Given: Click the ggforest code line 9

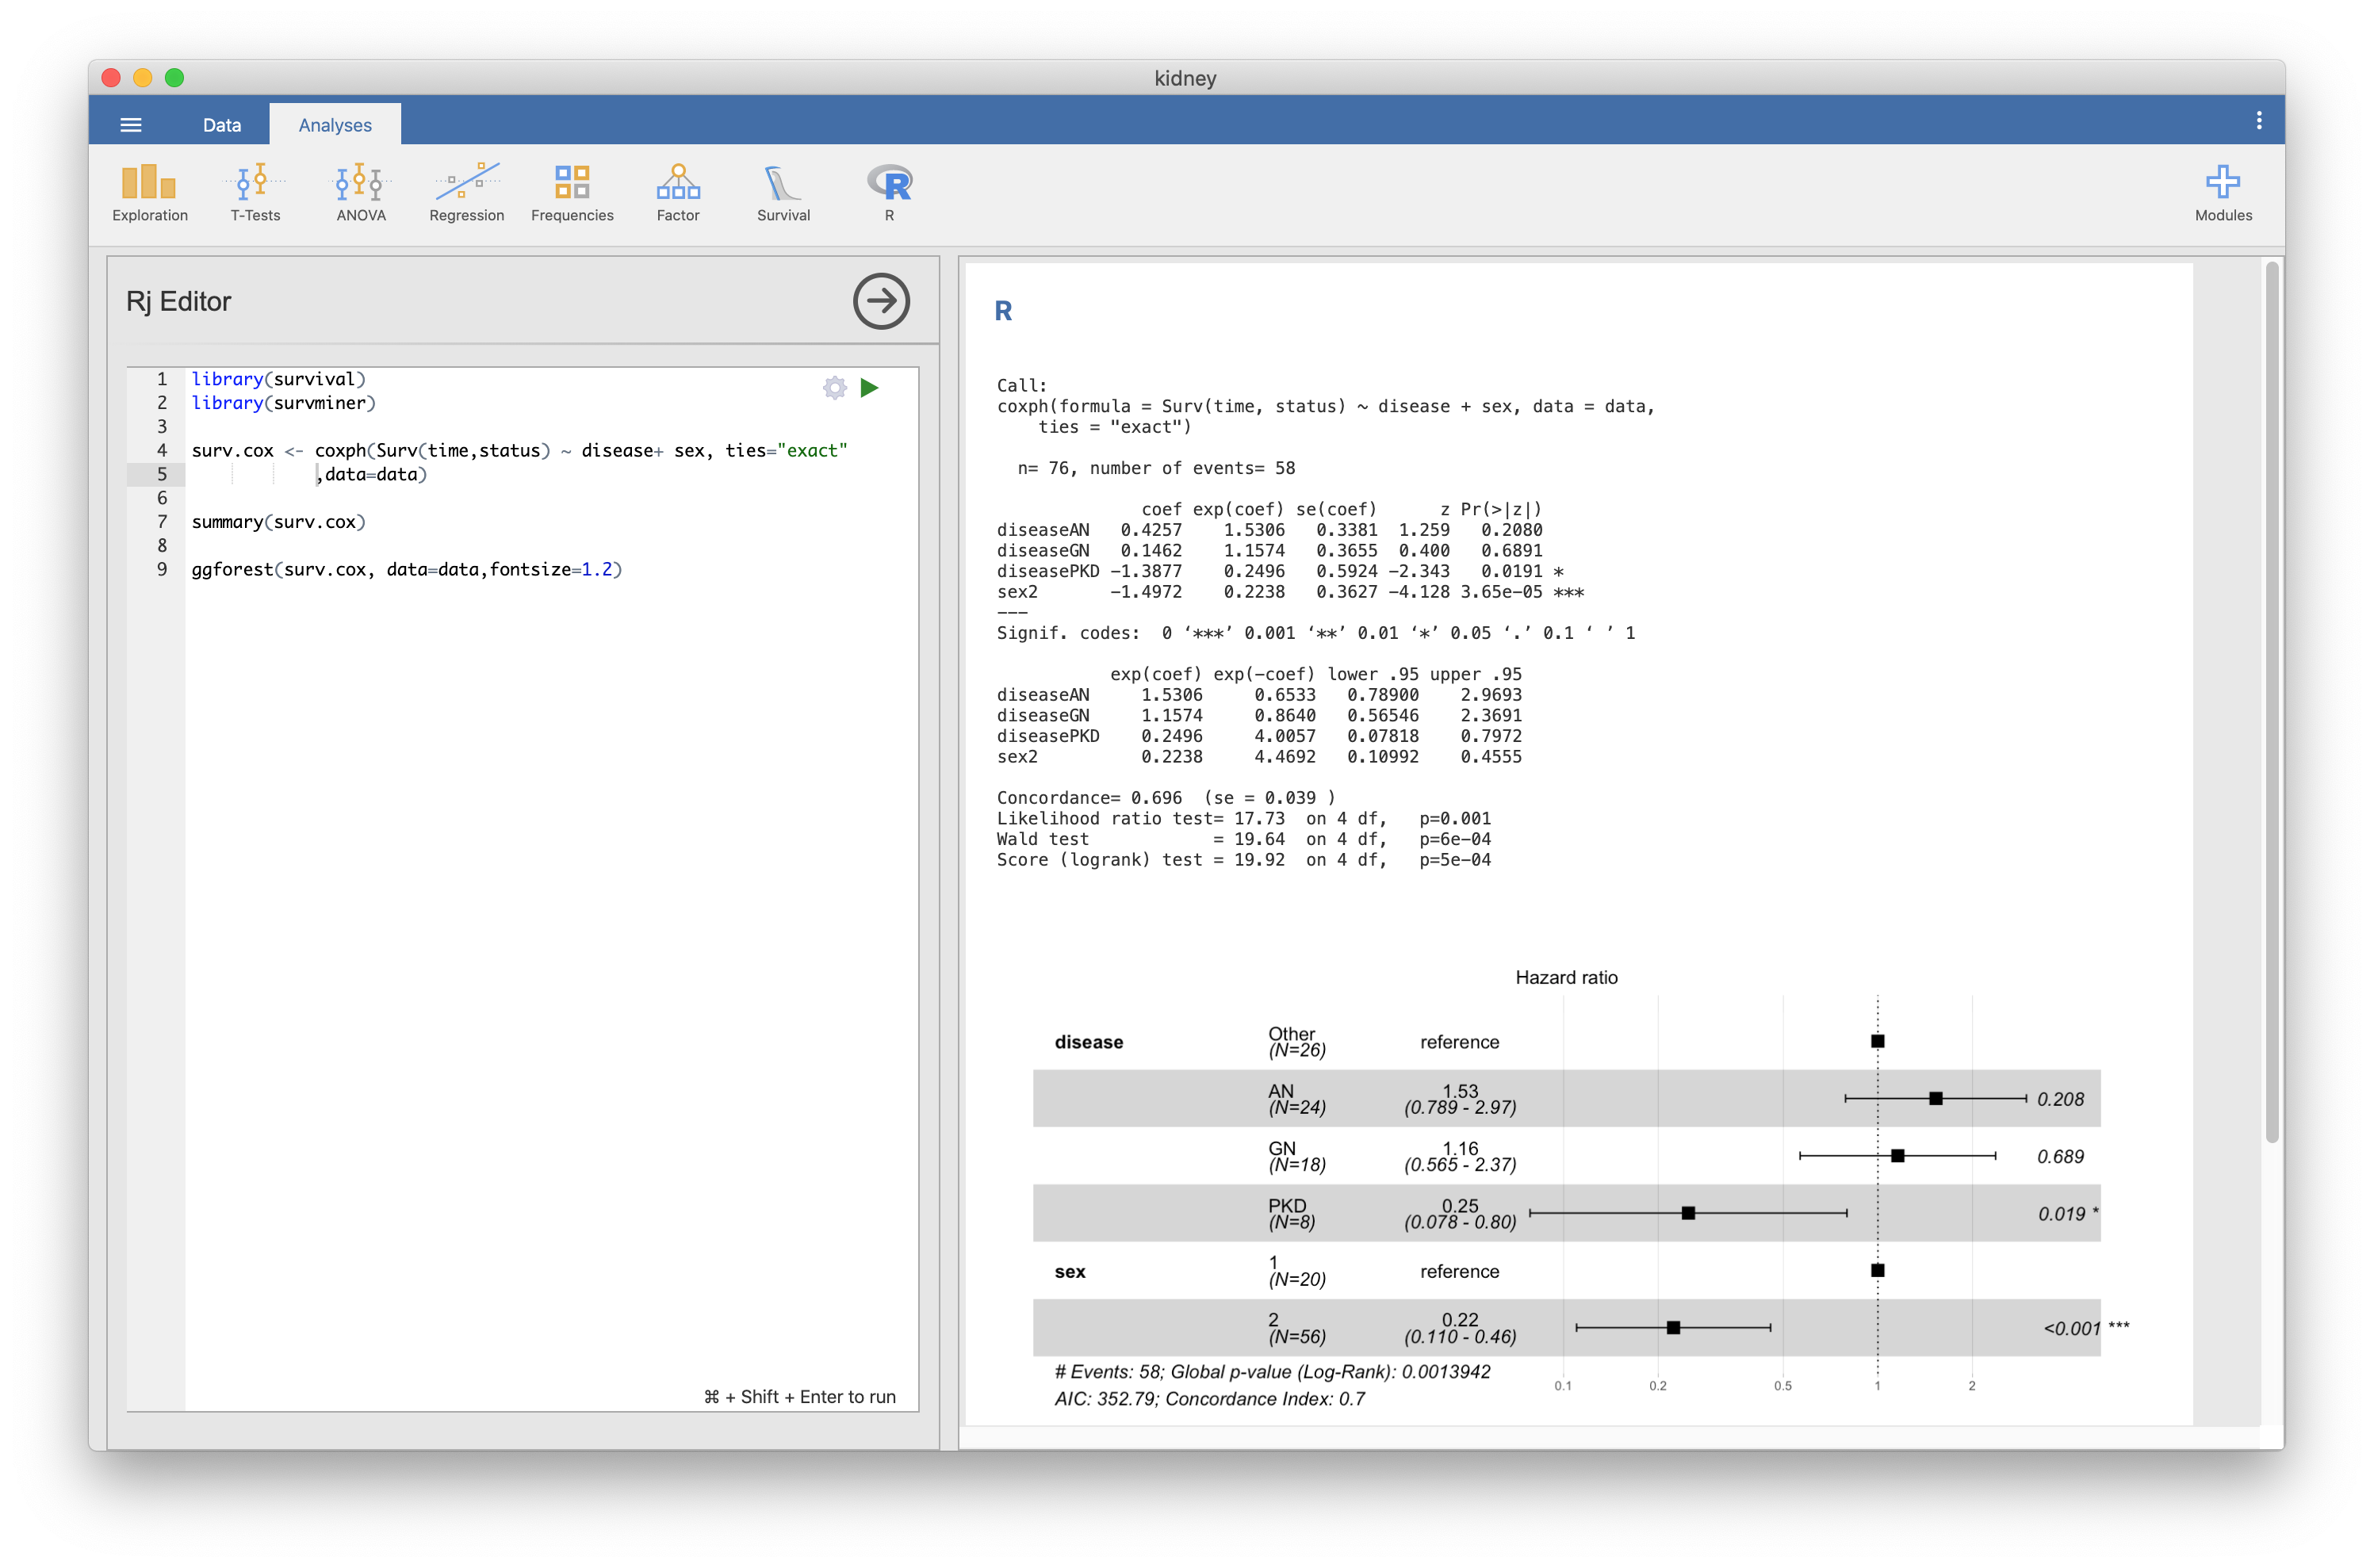Looking at the screenshot, I should tap(406, 570).
